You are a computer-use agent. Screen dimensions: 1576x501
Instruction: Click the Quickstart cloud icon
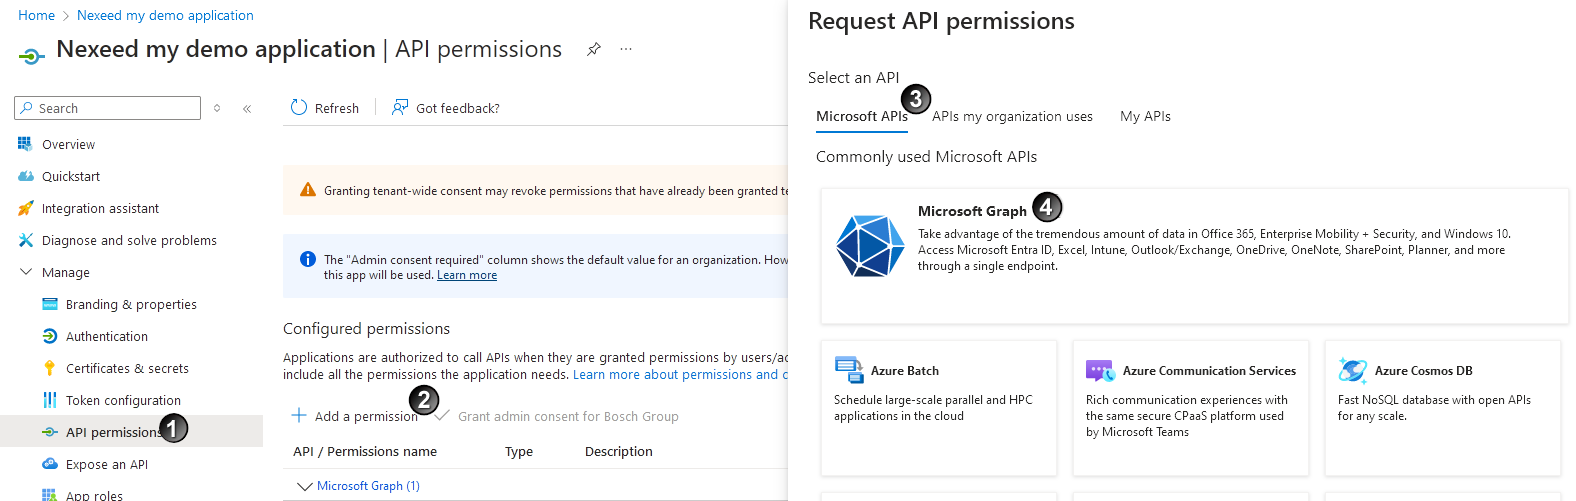(25, 176)
